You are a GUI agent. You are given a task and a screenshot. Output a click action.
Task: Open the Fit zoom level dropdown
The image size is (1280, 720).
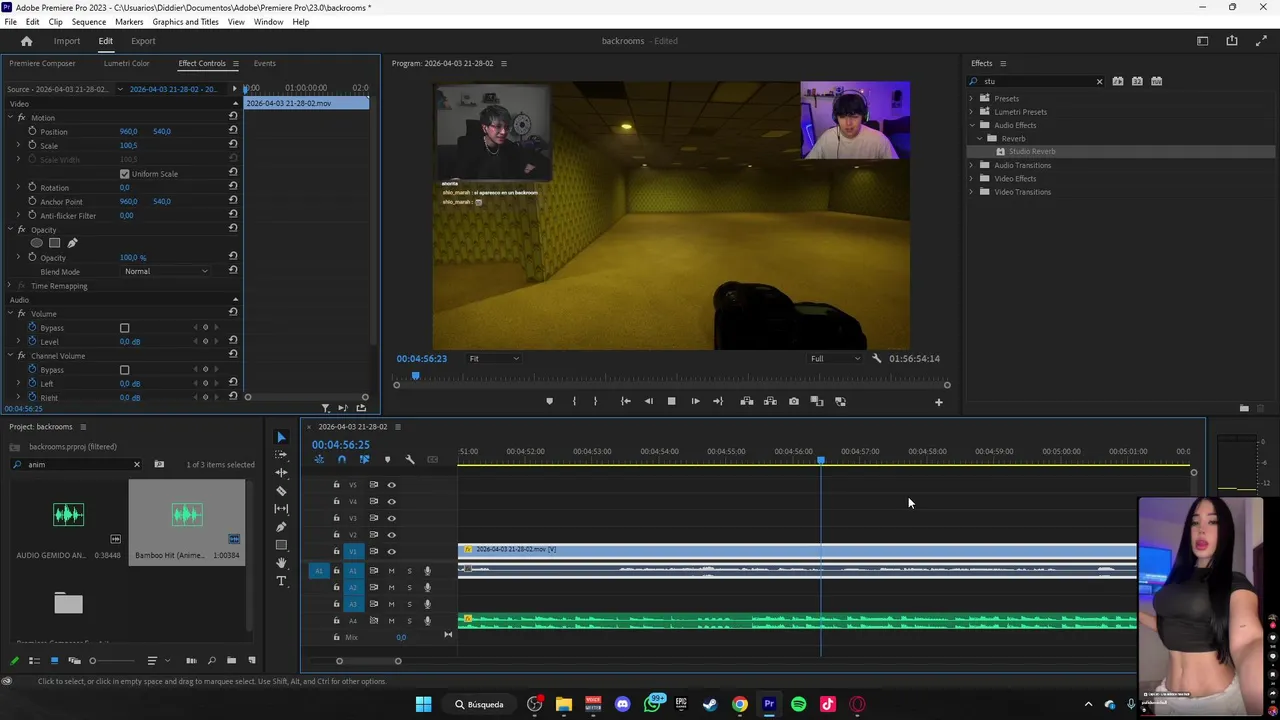[494, 359]
